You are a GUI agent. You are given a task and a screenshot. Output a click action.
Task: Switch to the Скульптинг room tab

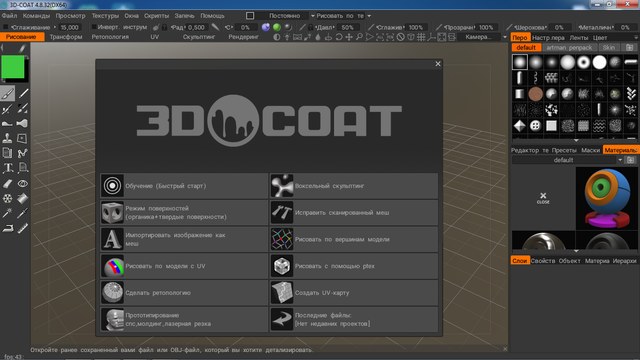click(199, 37)
